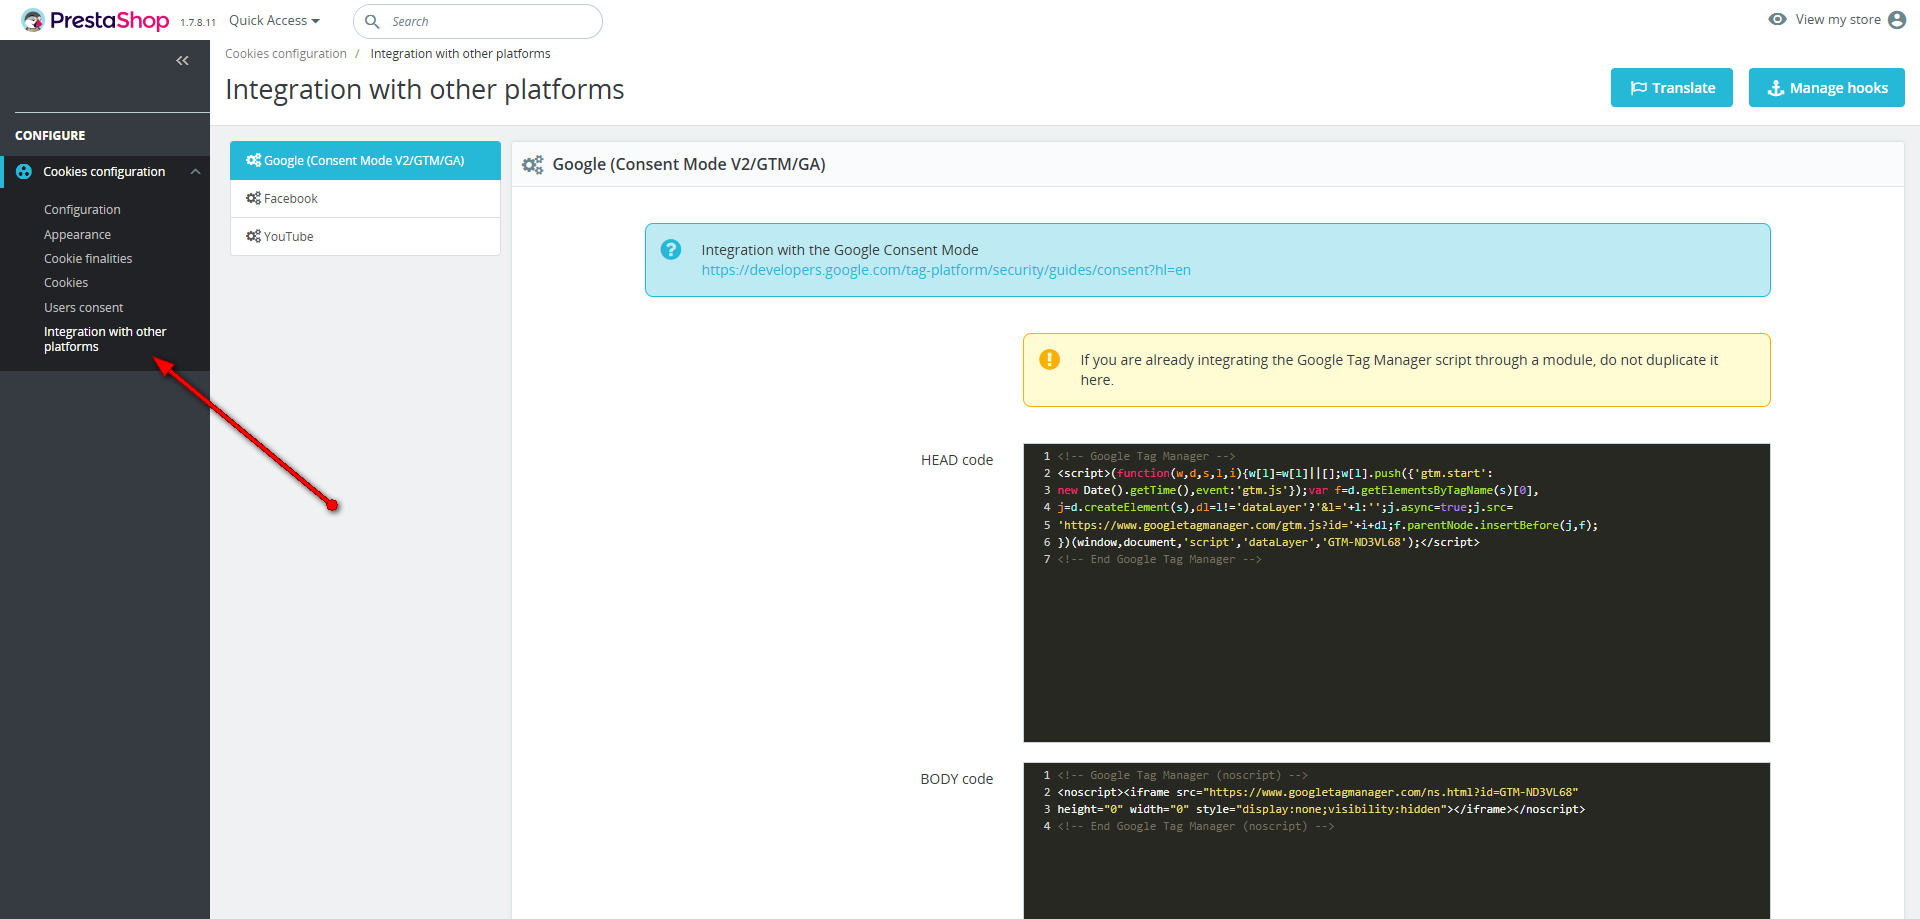Open Appearance in the sidebar

click(77, 235)
